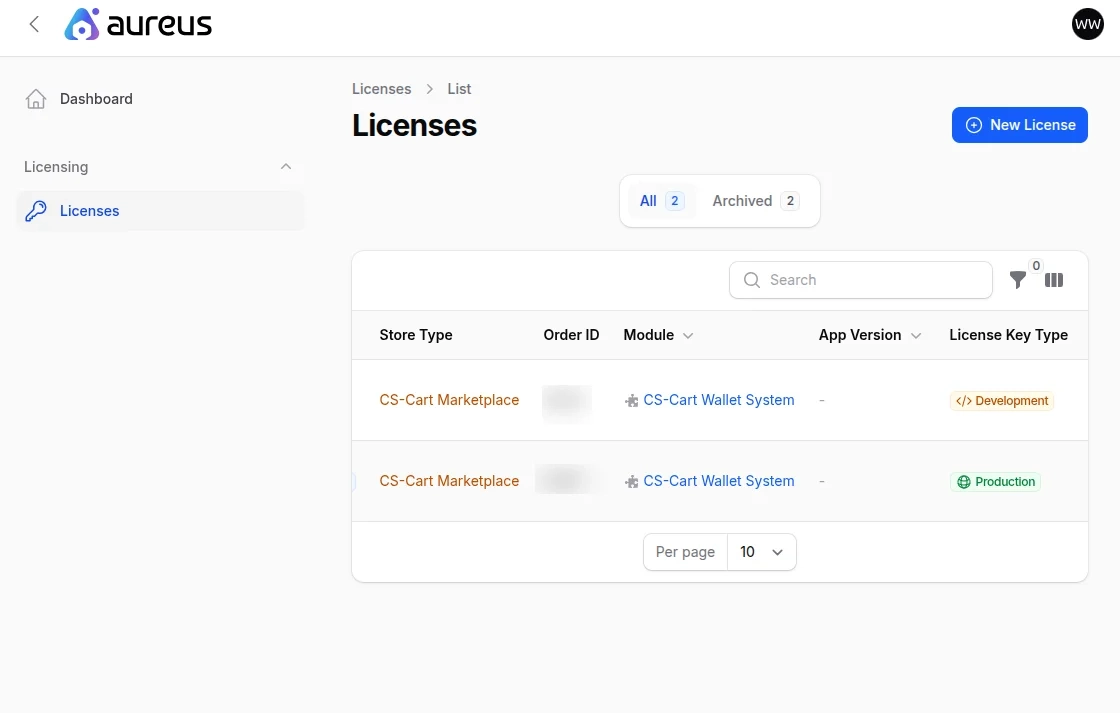Open the WW user avatar menu

point(1087,23)
